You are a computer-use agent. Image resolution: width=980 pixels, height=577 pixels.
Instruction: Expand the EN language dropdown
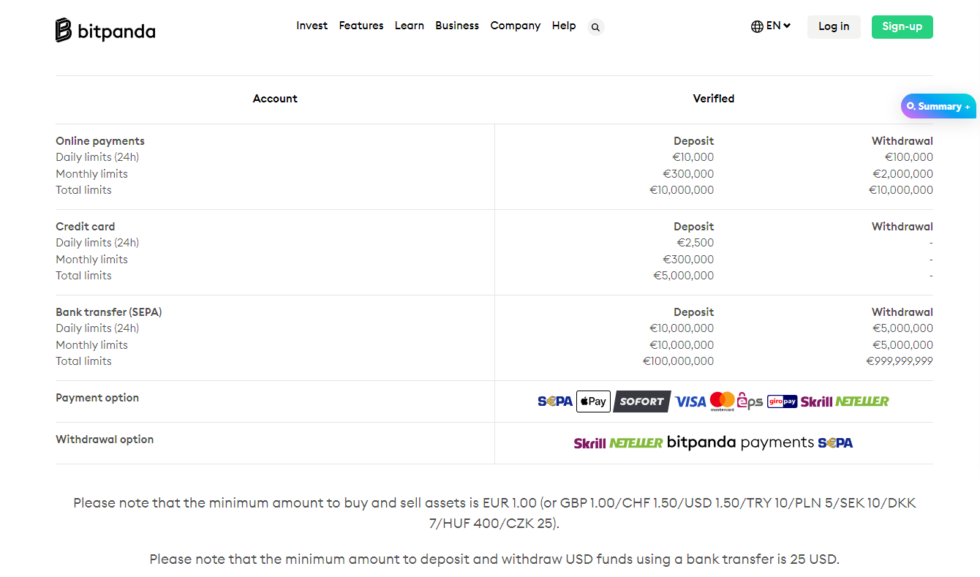771,26
